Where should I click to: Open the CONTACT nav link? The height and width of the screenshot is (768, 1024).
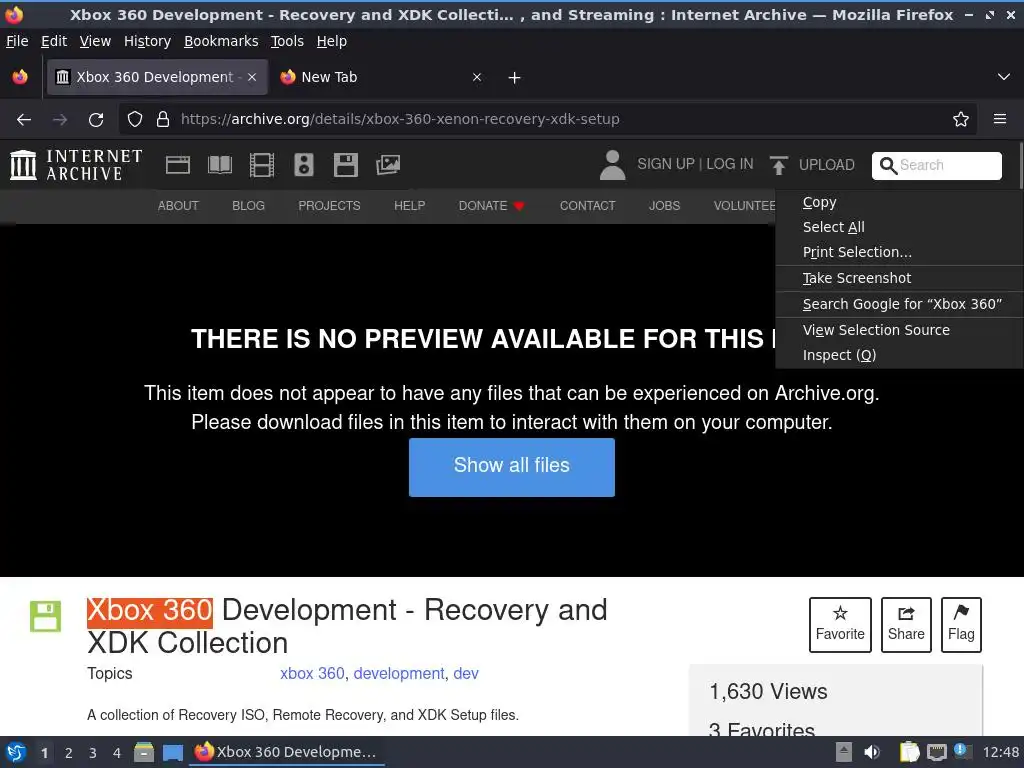click(587, 206)
